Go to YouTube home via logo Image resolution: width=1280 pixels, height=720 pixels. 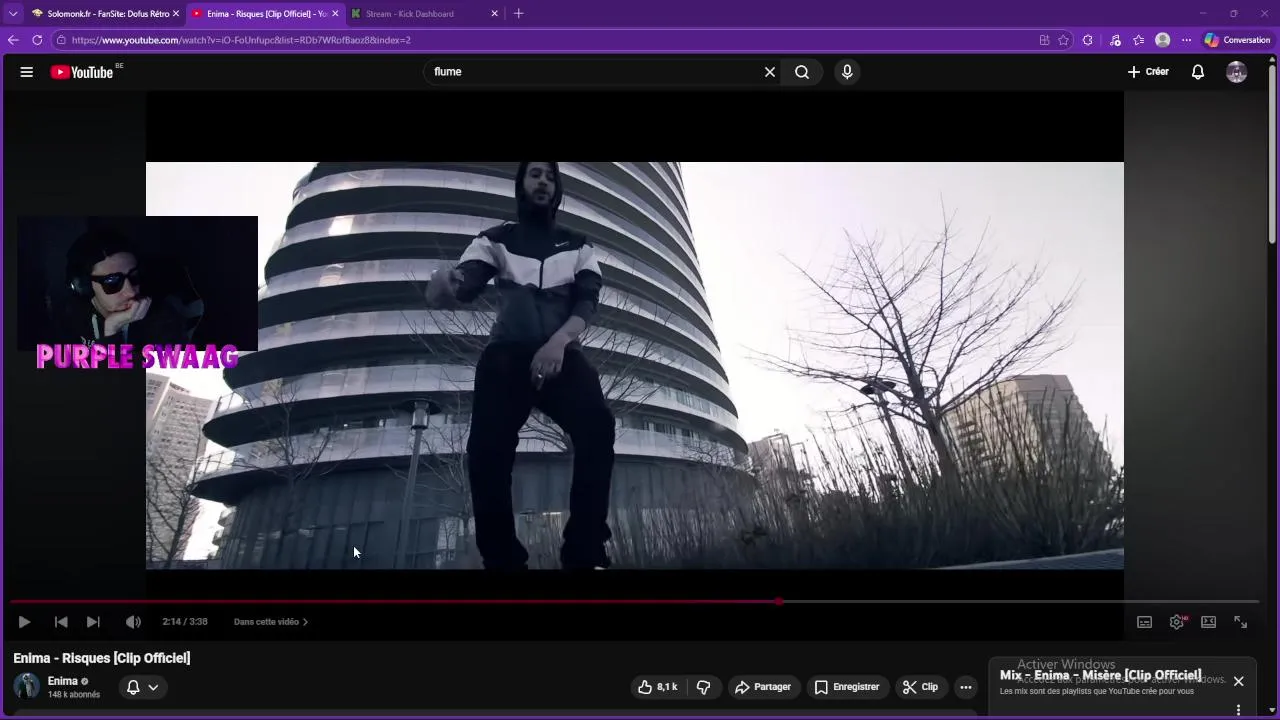click(x=82, y=72)
